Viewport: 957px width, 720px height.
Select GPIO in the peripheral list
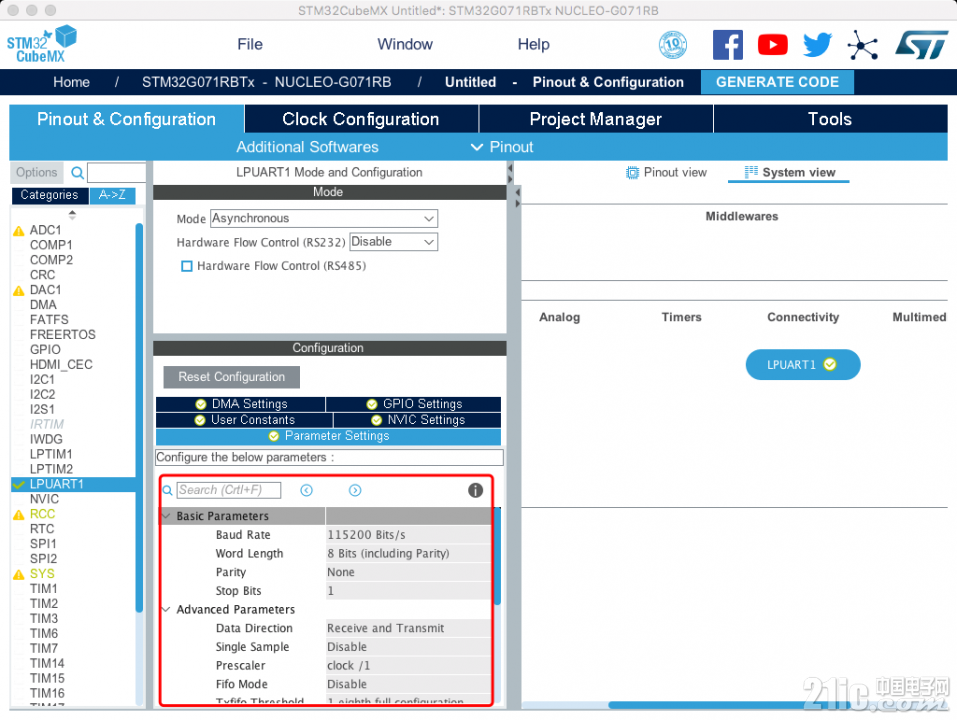pyautogui.click(x=45, y=350)
